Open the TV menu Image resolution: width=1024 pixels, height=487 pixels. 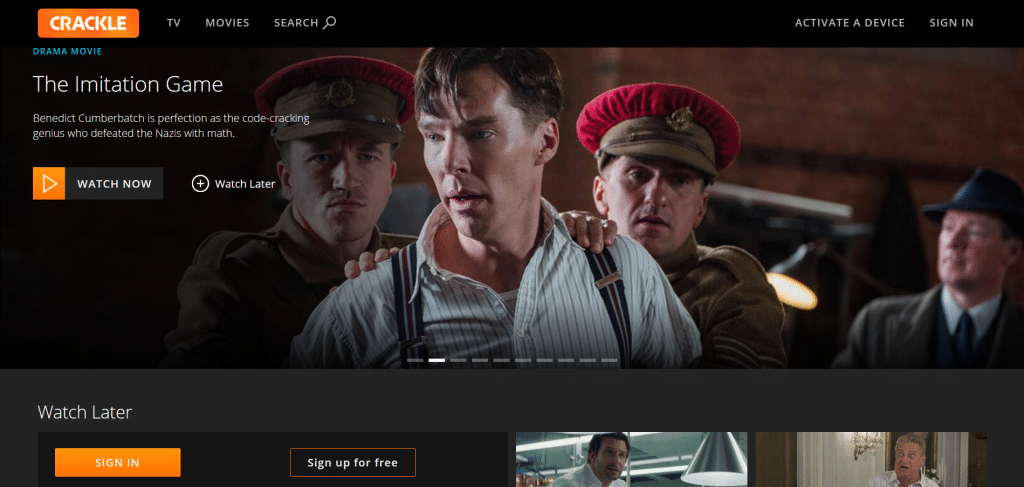tap(173, 23)
